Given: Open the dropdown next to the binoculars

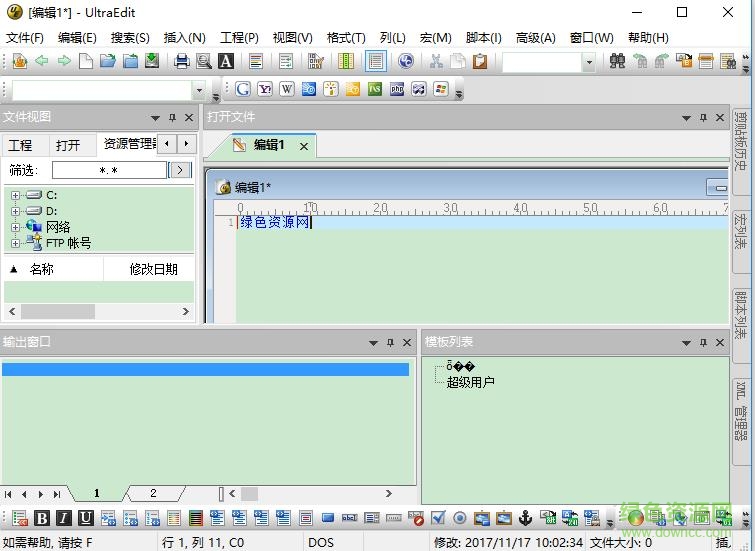Looking at the screenshot, I should click(588, 62).
